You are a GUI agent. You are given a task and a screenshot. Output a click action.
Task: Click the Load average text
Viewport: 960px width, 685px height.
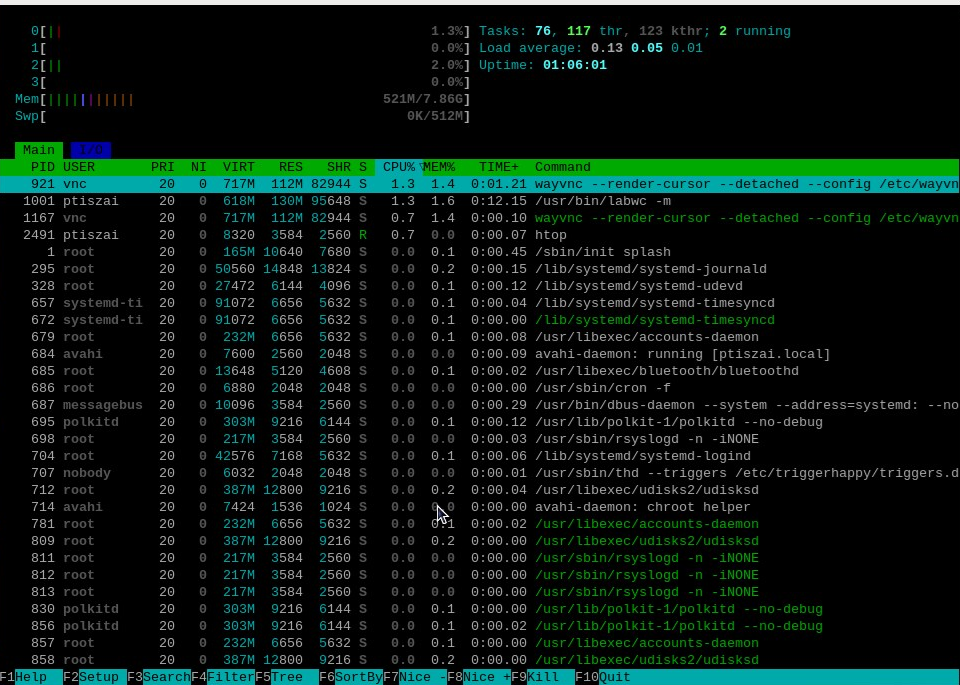pyautogui.click(x=591, y=48)
